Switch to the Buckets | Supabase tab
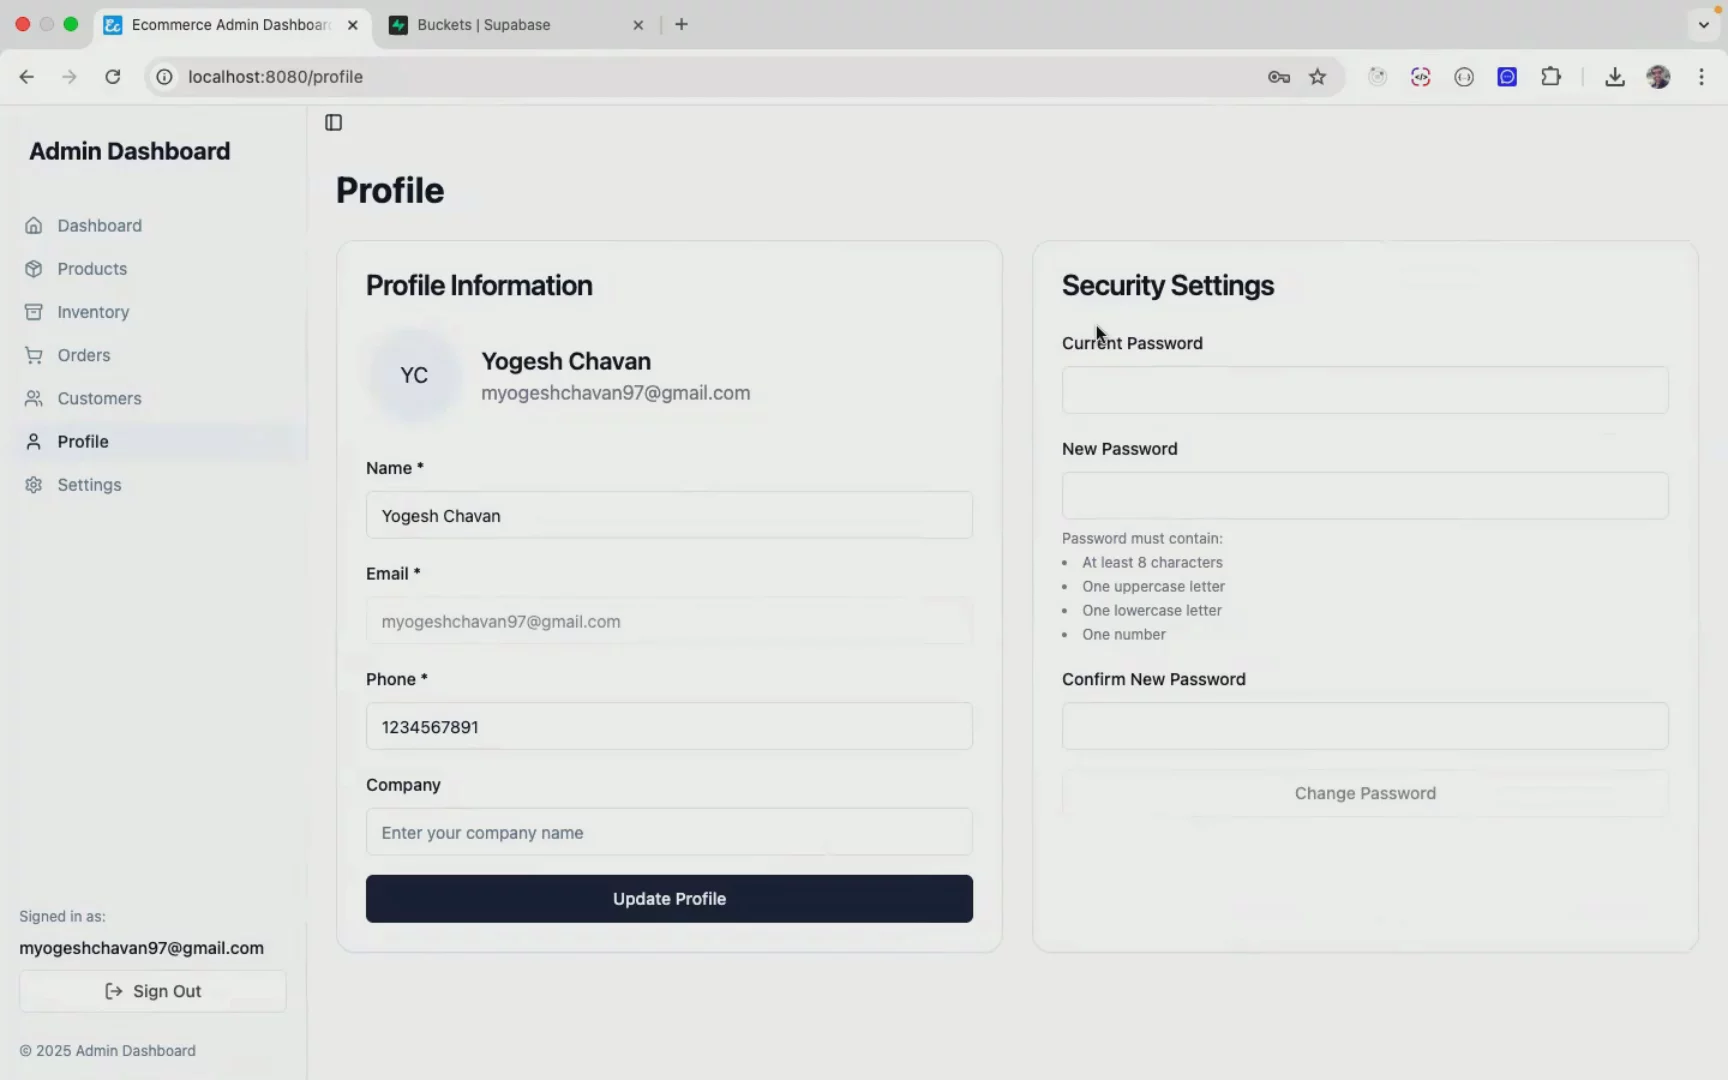 [x=484, y=25]
